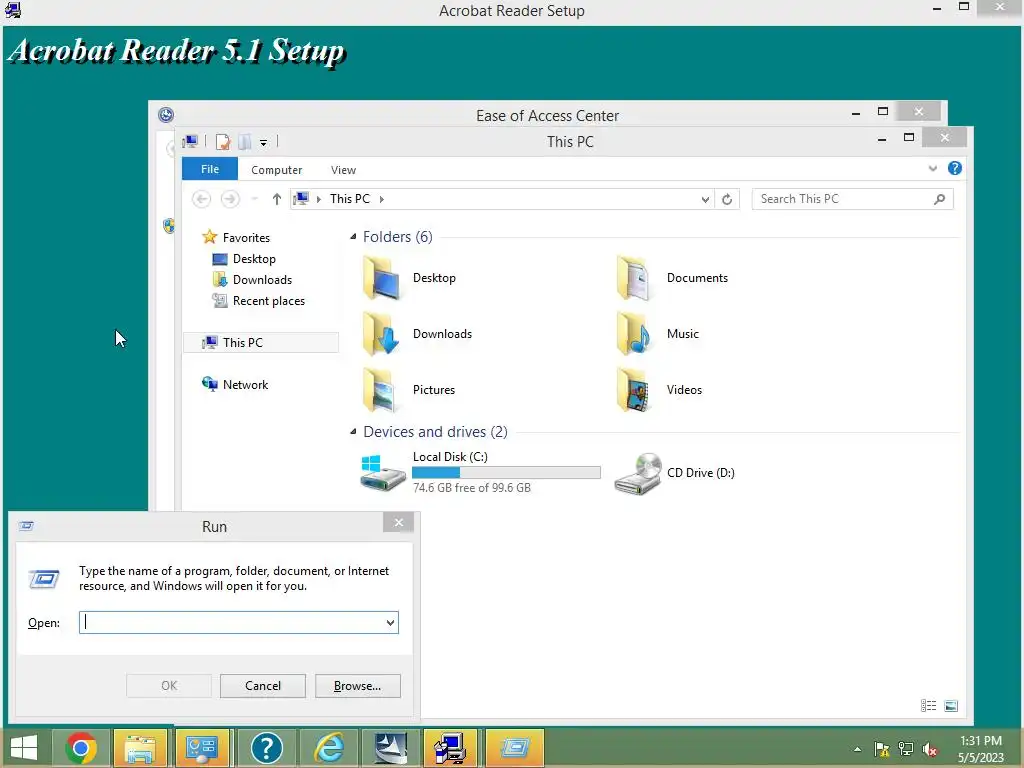Click Favorites heading in navigation pane
Viewport: 1024px width, 768px height.
pos(236,238)
